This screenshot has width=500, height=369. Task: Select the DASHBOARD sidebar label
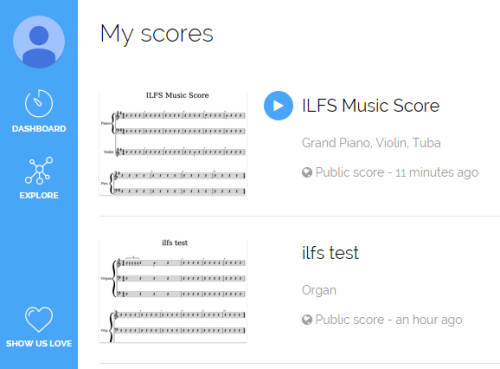(x=39, y=129)
